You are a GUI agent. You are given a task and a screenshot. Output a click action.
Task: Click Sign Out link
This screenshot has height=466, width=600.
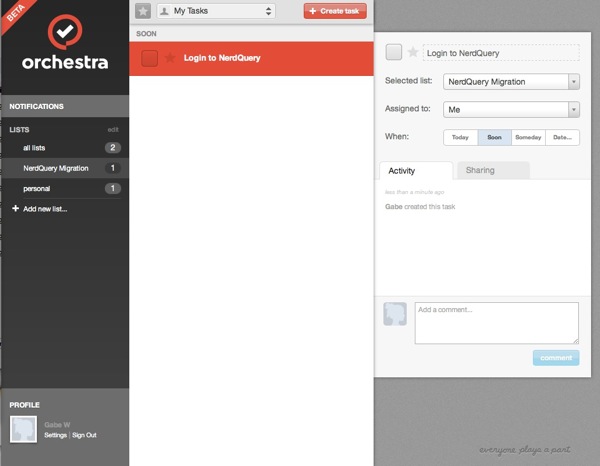pos(84,435)
